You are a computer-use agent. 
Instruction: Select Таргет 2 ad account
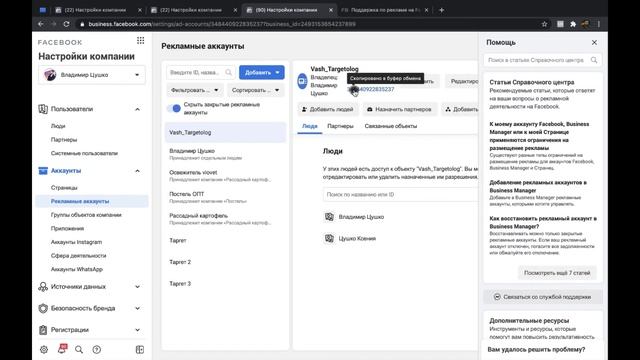[225, 262]
